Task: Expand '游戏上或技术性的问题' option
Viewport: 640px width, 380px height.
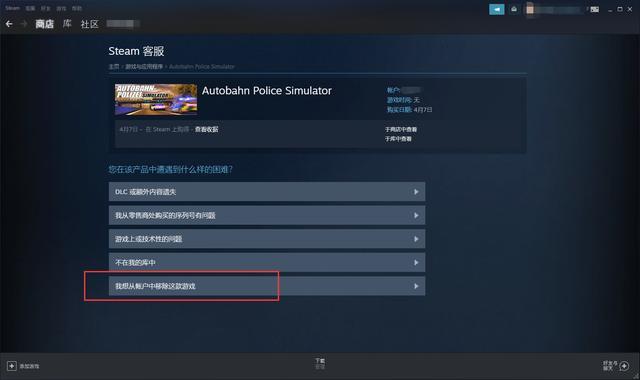Action: pyautogui.click(x=267, y=239)
